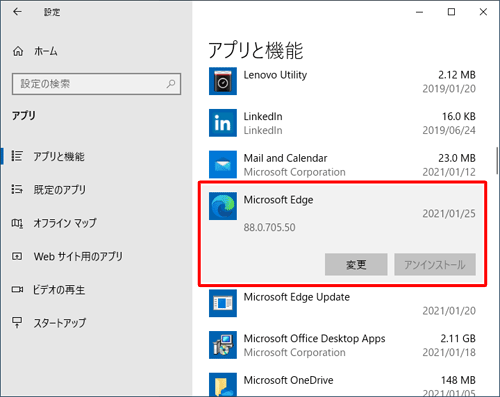This screenshot has height=397, width=500.
Task: Click the date 2021/01/25
Action: click(x=449, y=214)
